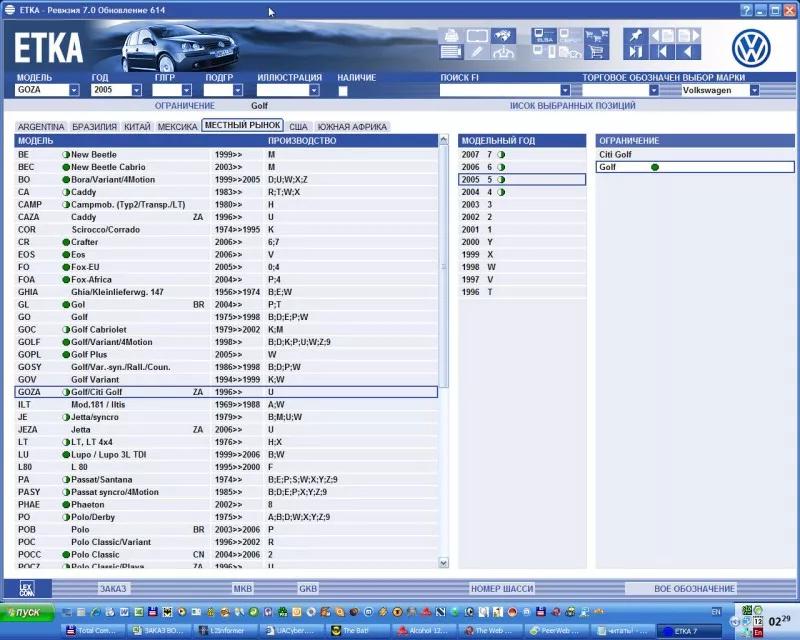Open the ИЛЛЮСТРАЦИЯ dropdown arrow
800x640 pixels.
(x=314, y=90)
